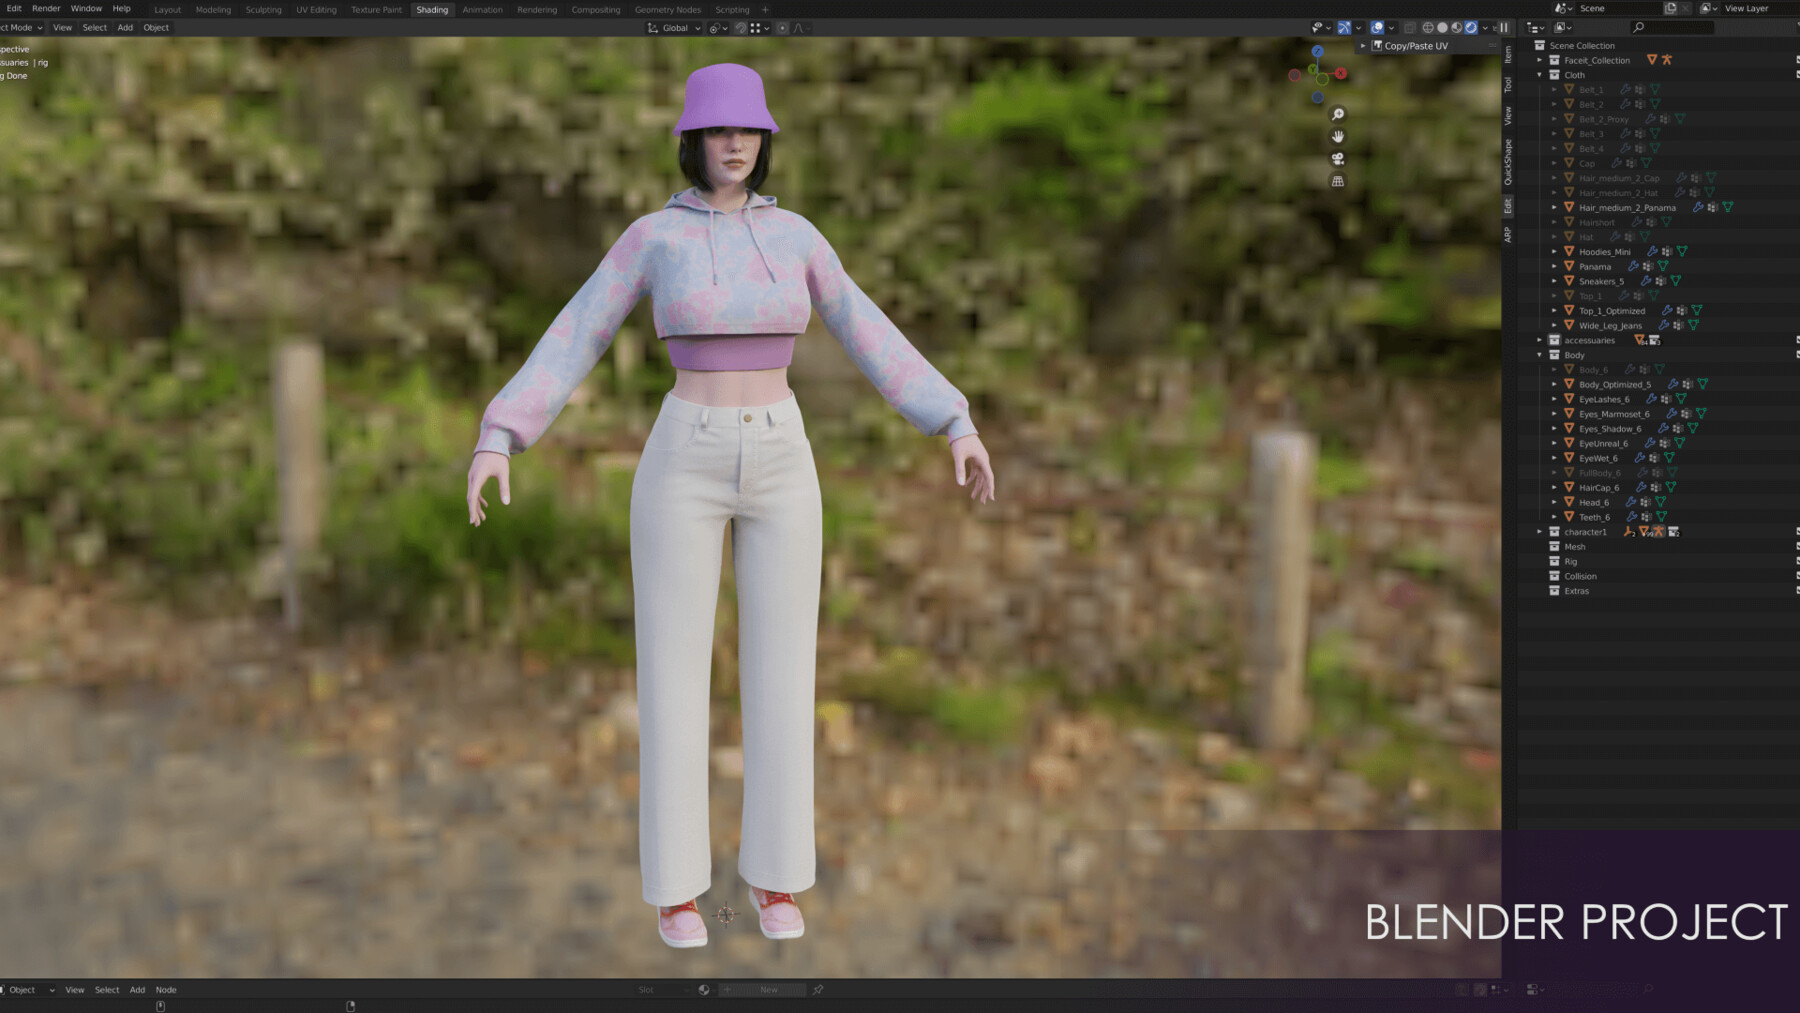Expand the accessuaries collection
Screen dimensions: 1800x1013
pos(1540,340)
